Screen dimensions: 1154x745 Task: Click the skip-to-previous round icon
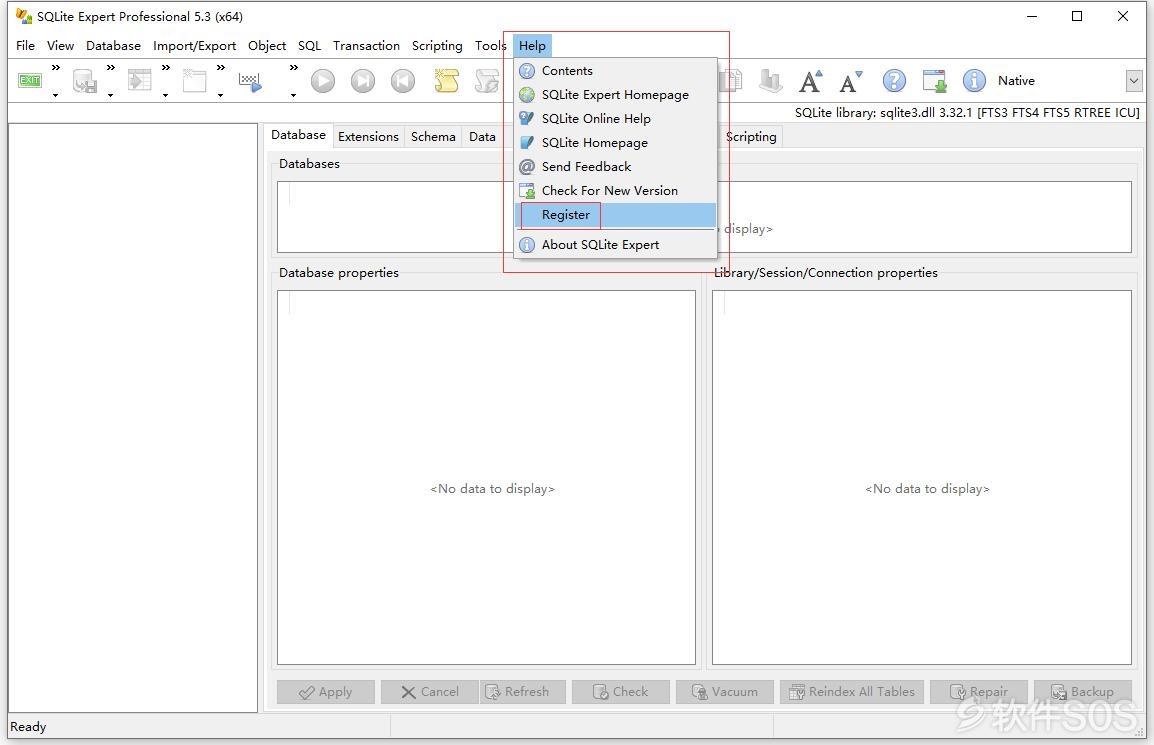pyautogui.click(x=403, y=80)
